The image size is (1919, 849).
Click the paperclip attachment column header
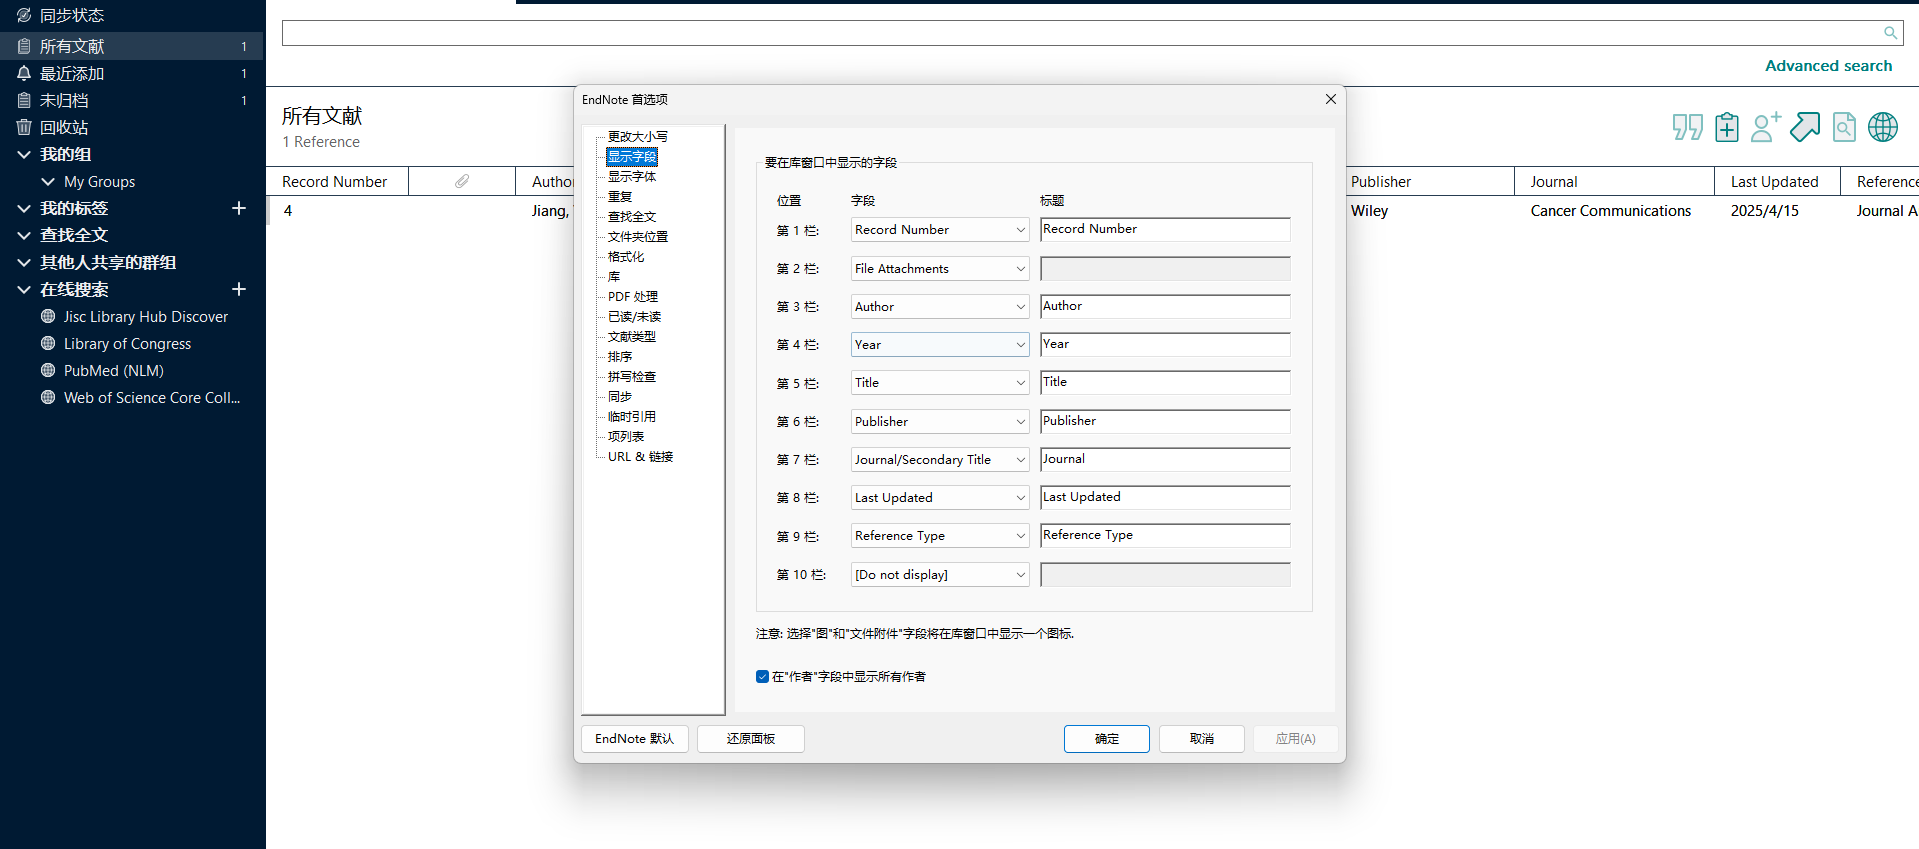462,181
